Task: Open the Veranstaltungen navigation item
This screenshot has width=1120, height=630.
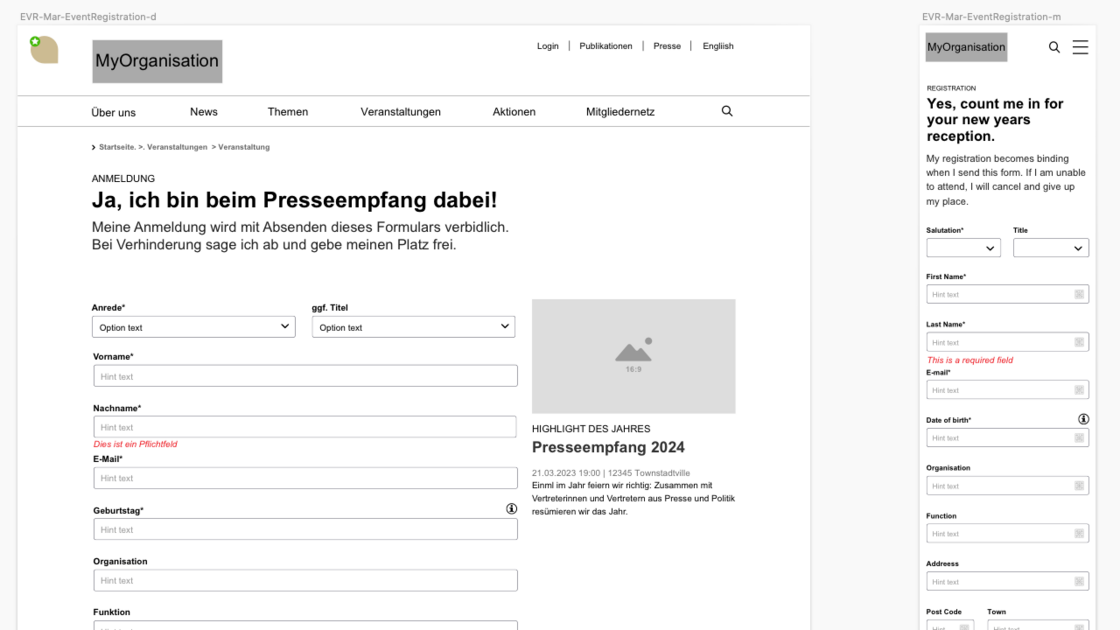Action: coord(401,111)
